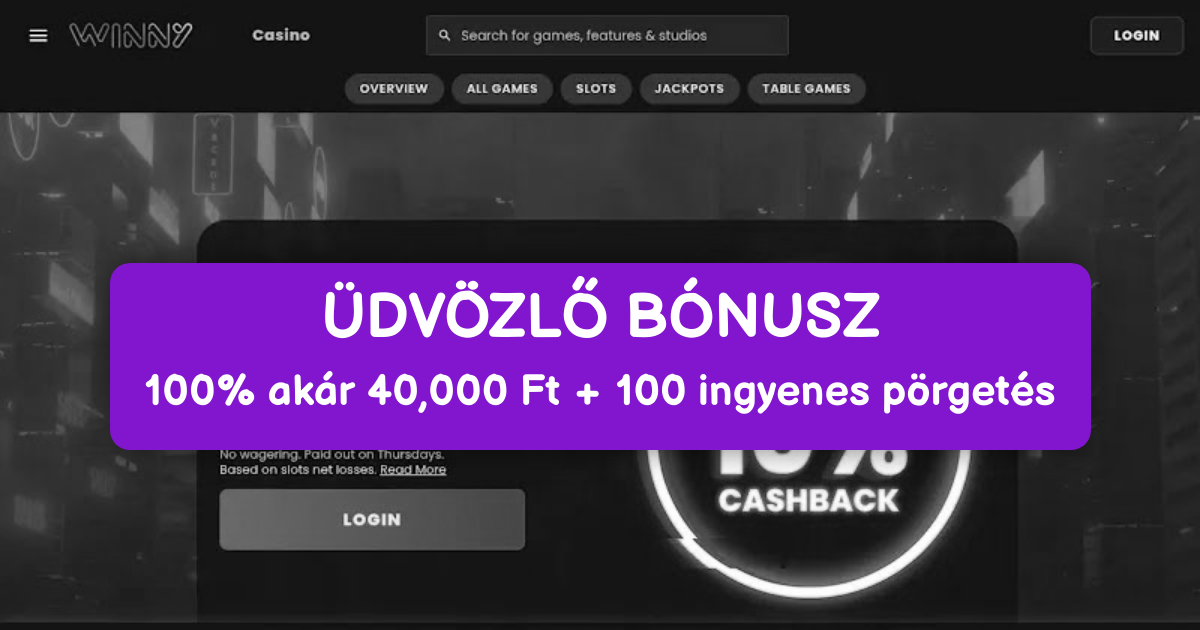Viewport: 1200px width, 630px height.
Task: Open the Slots category tab
Action: click(x=596, y=88)
